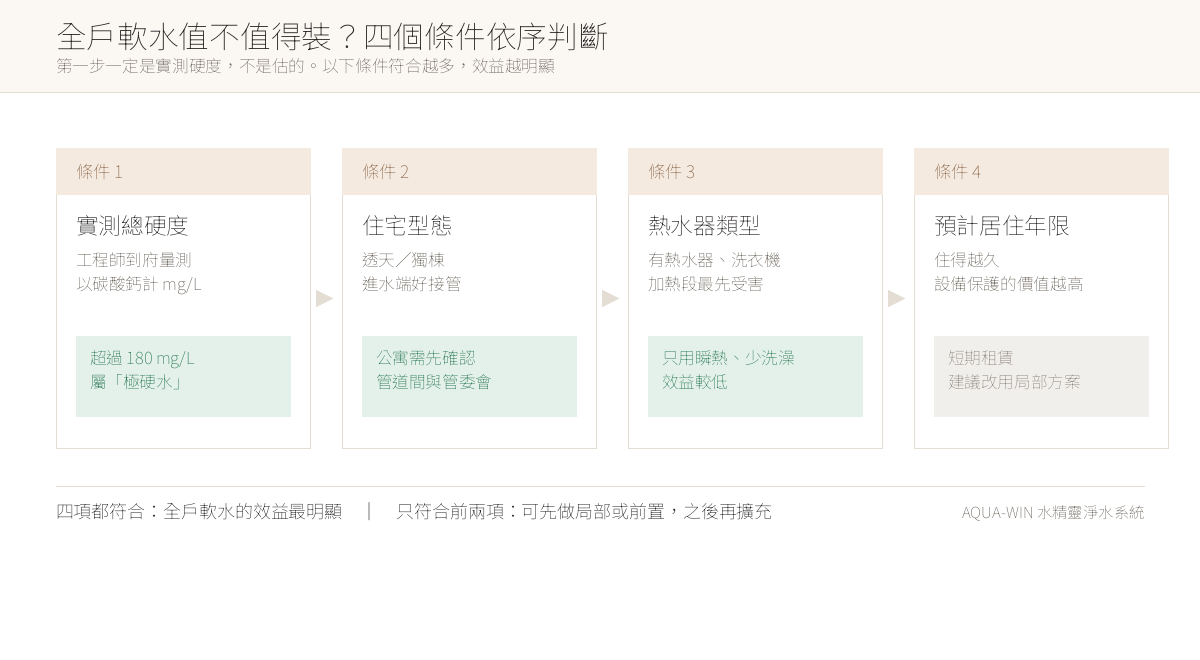This screenshot has width=1200, height=660.
Task: Click the line 工程師到府量測
Action: coord(134,260)
